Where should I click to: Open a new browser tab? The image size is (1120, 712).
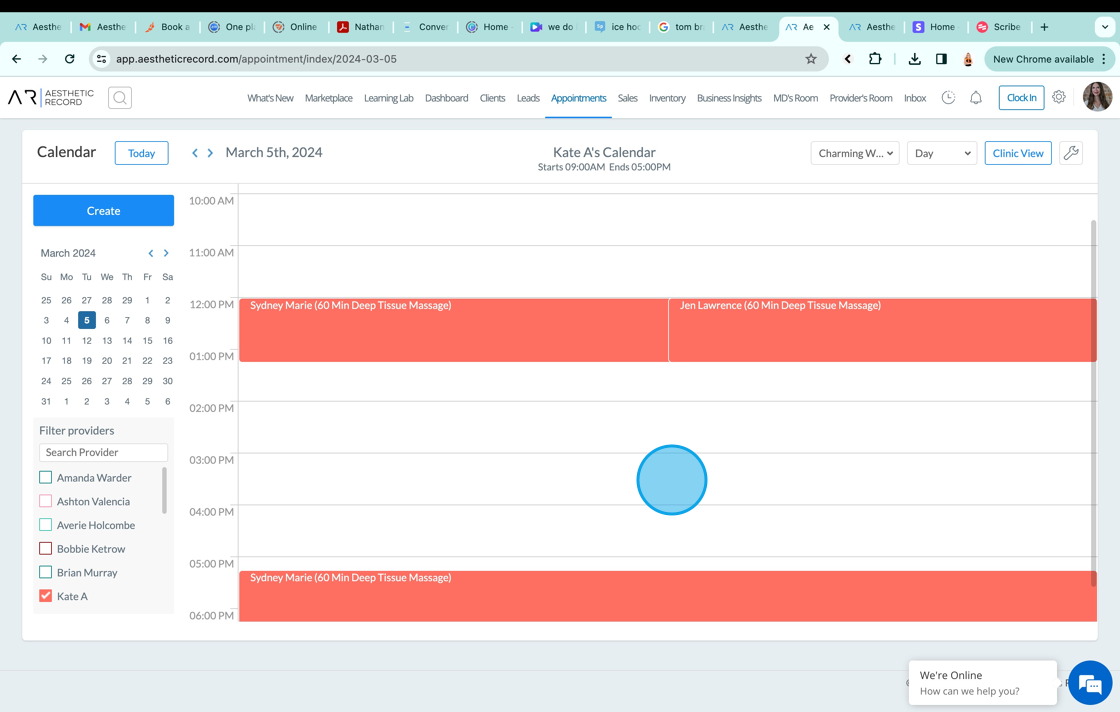(1044, 27)
